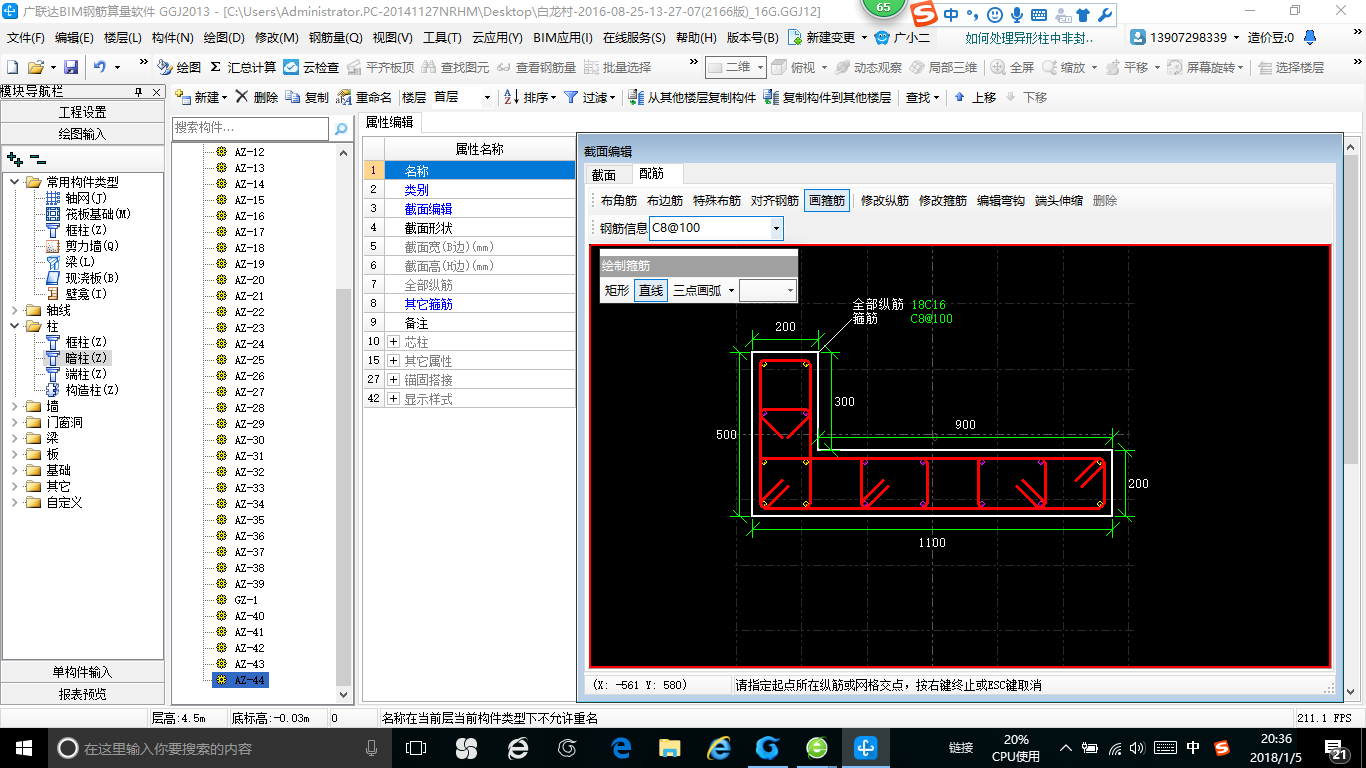Viewport: 1366px width, 768px height.
Task: Click the 搜索构件 search field
Action: point(250,128)
